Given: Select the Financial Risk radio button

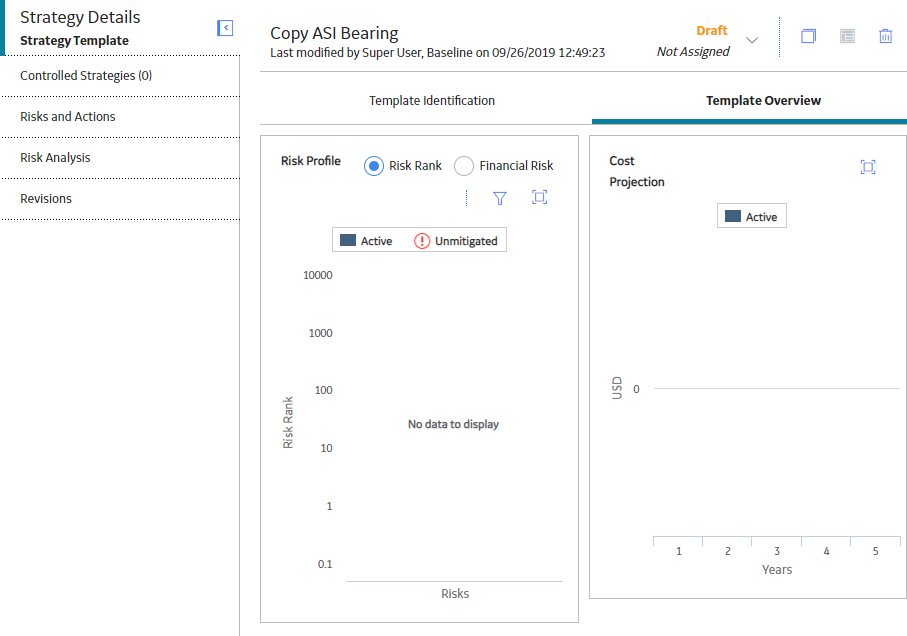Looking at the screenshot, I should (x=464, y=166).
